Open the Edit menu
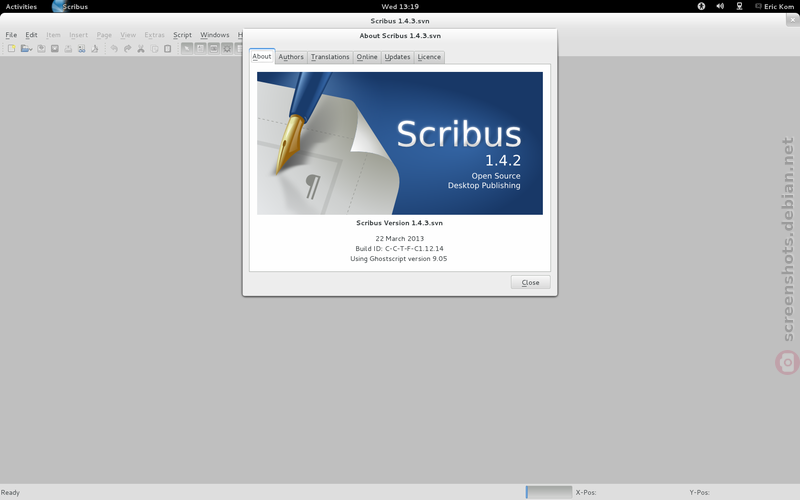 tap(31, 35)
